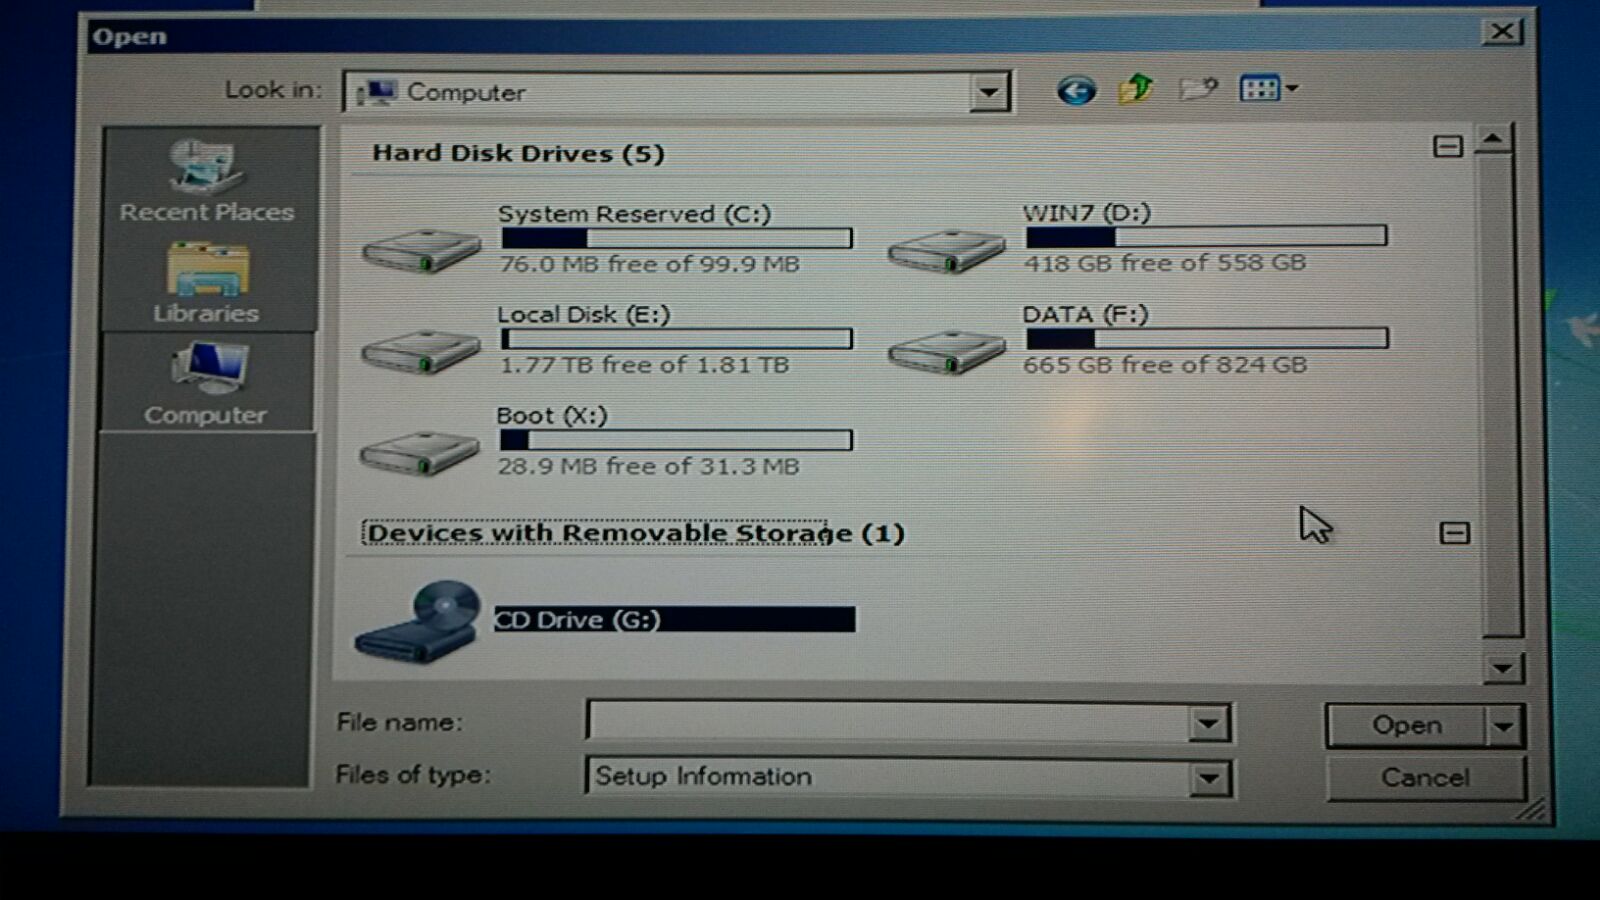Click the "System Reserved (C:)" label
Viewport: 1600px width, 900px height.
tap(635, 214)
